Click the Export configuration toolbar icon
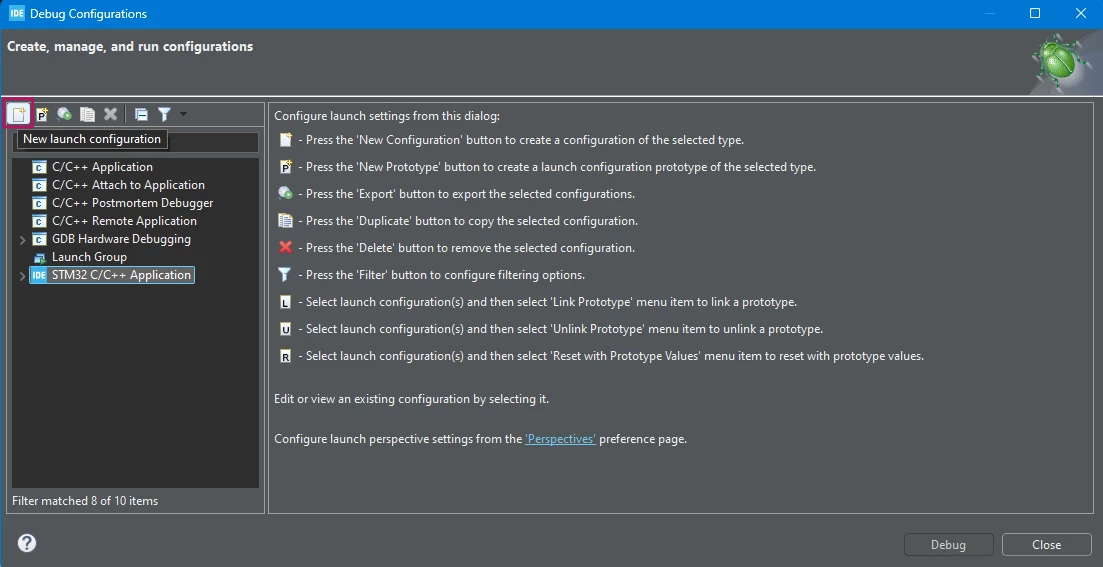Image resolution: width=1103 pixels, height=567 pixels. coord(65,114)
